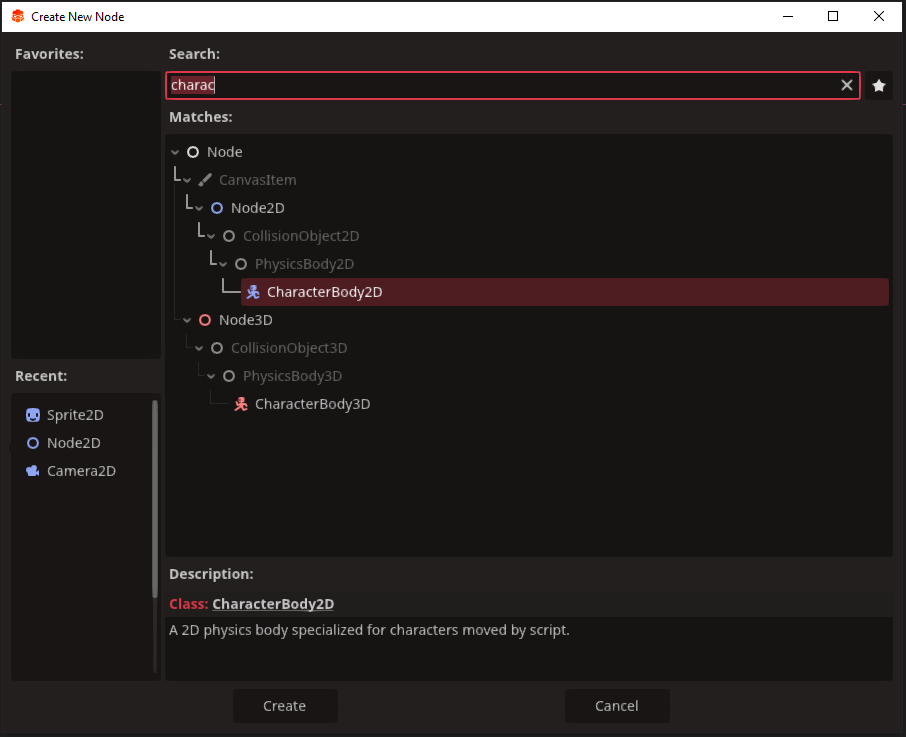Viewport: 906px width, 737px height.
Task: Collapse the CollisionObject3D branch
Action: (x=199, y=348)
